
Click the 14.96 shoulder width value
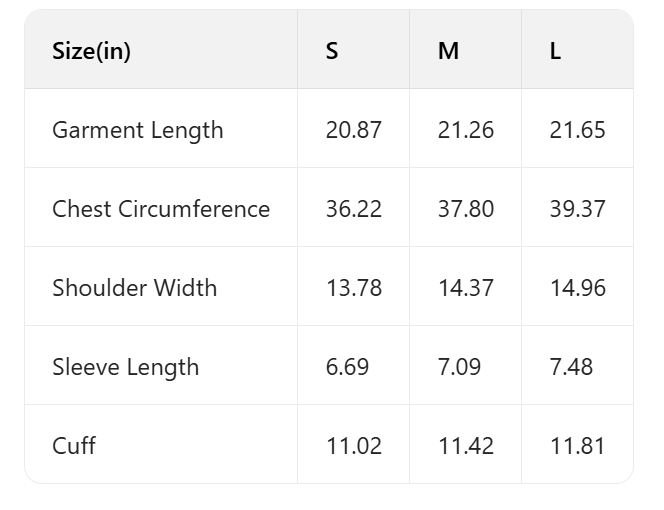point(577,288)
